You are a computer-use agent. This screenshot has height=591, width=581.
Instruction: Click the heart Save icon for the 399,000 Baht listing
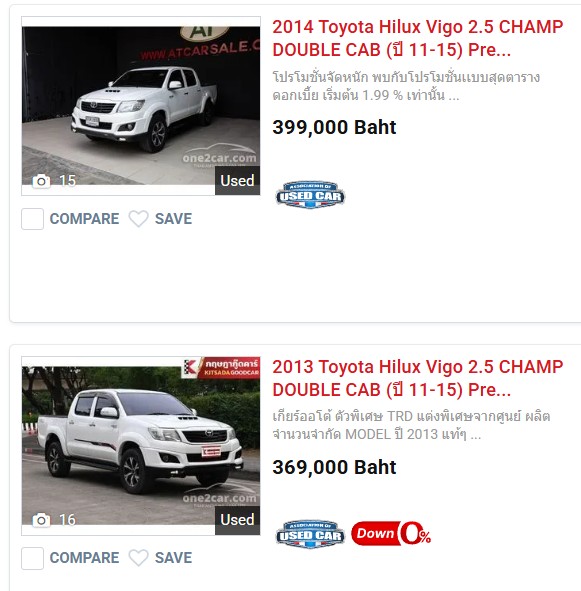(x=138, y=219)
